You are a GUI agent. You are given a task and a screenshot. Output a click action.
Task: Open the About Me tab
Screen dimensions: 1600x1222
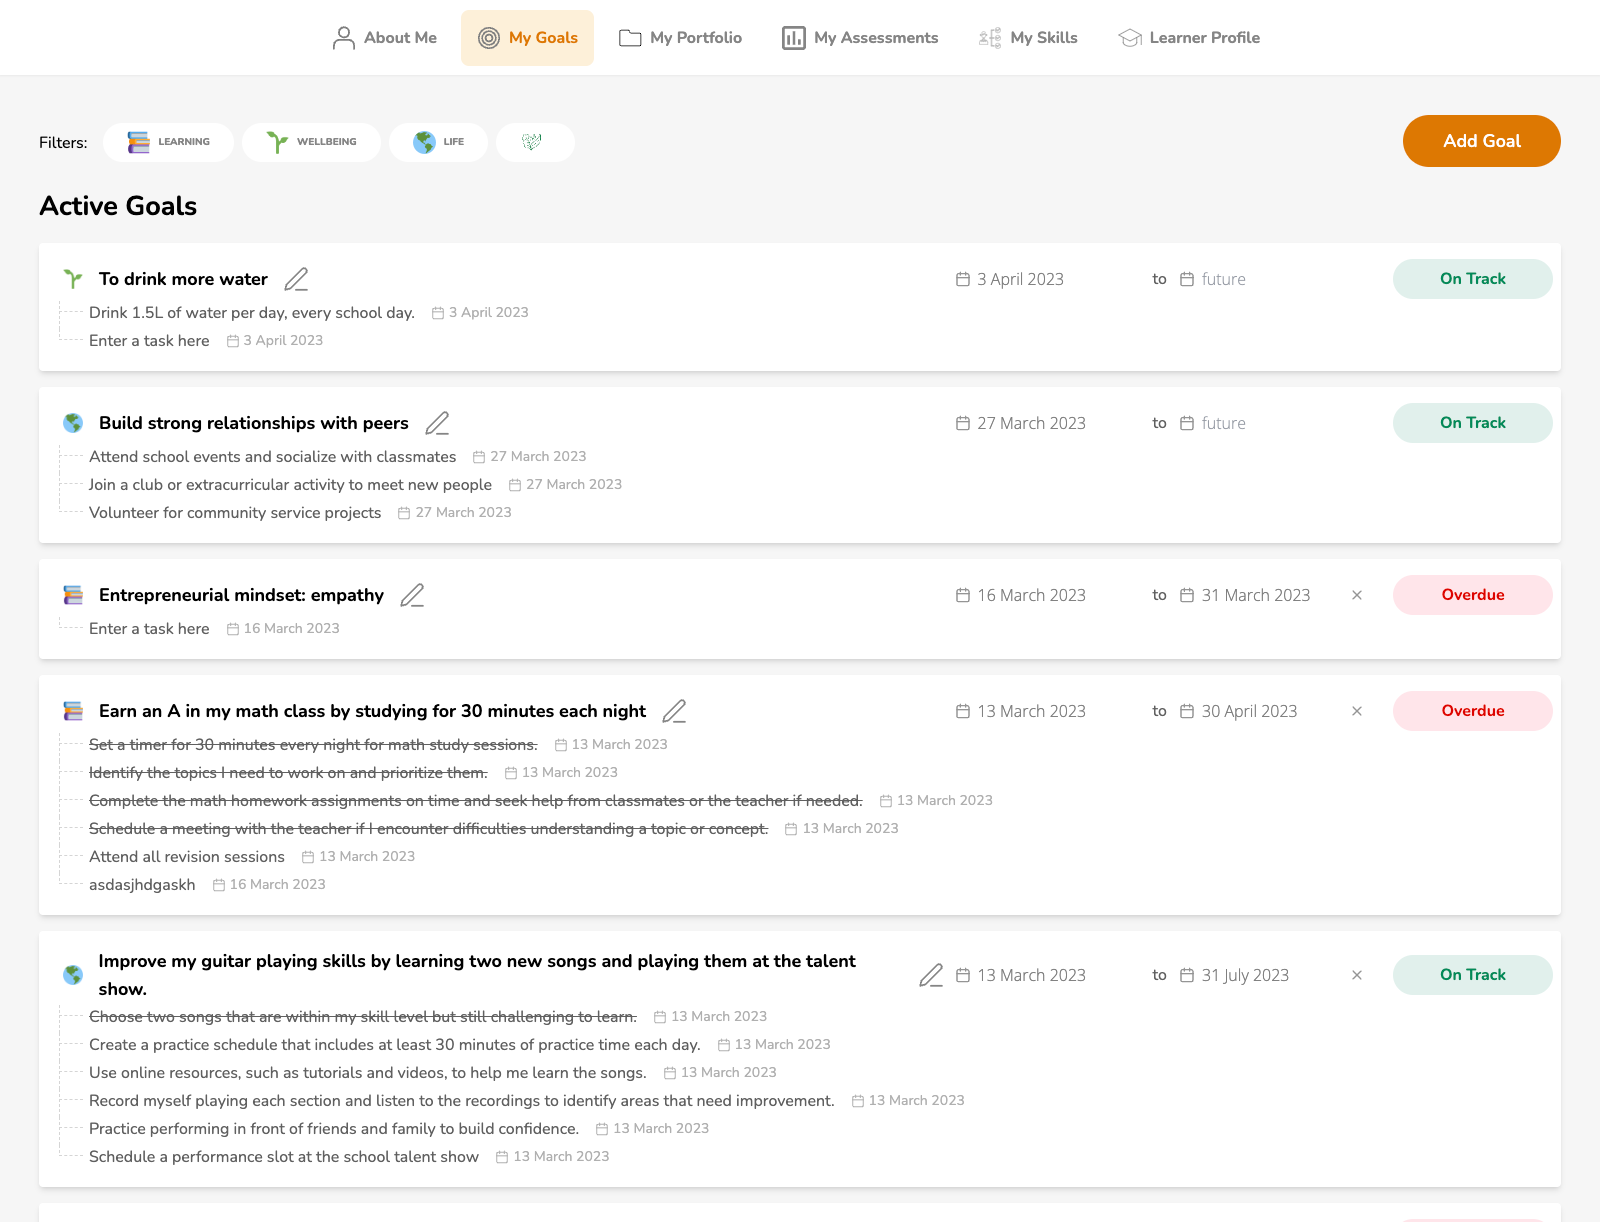tap(385, 38)
